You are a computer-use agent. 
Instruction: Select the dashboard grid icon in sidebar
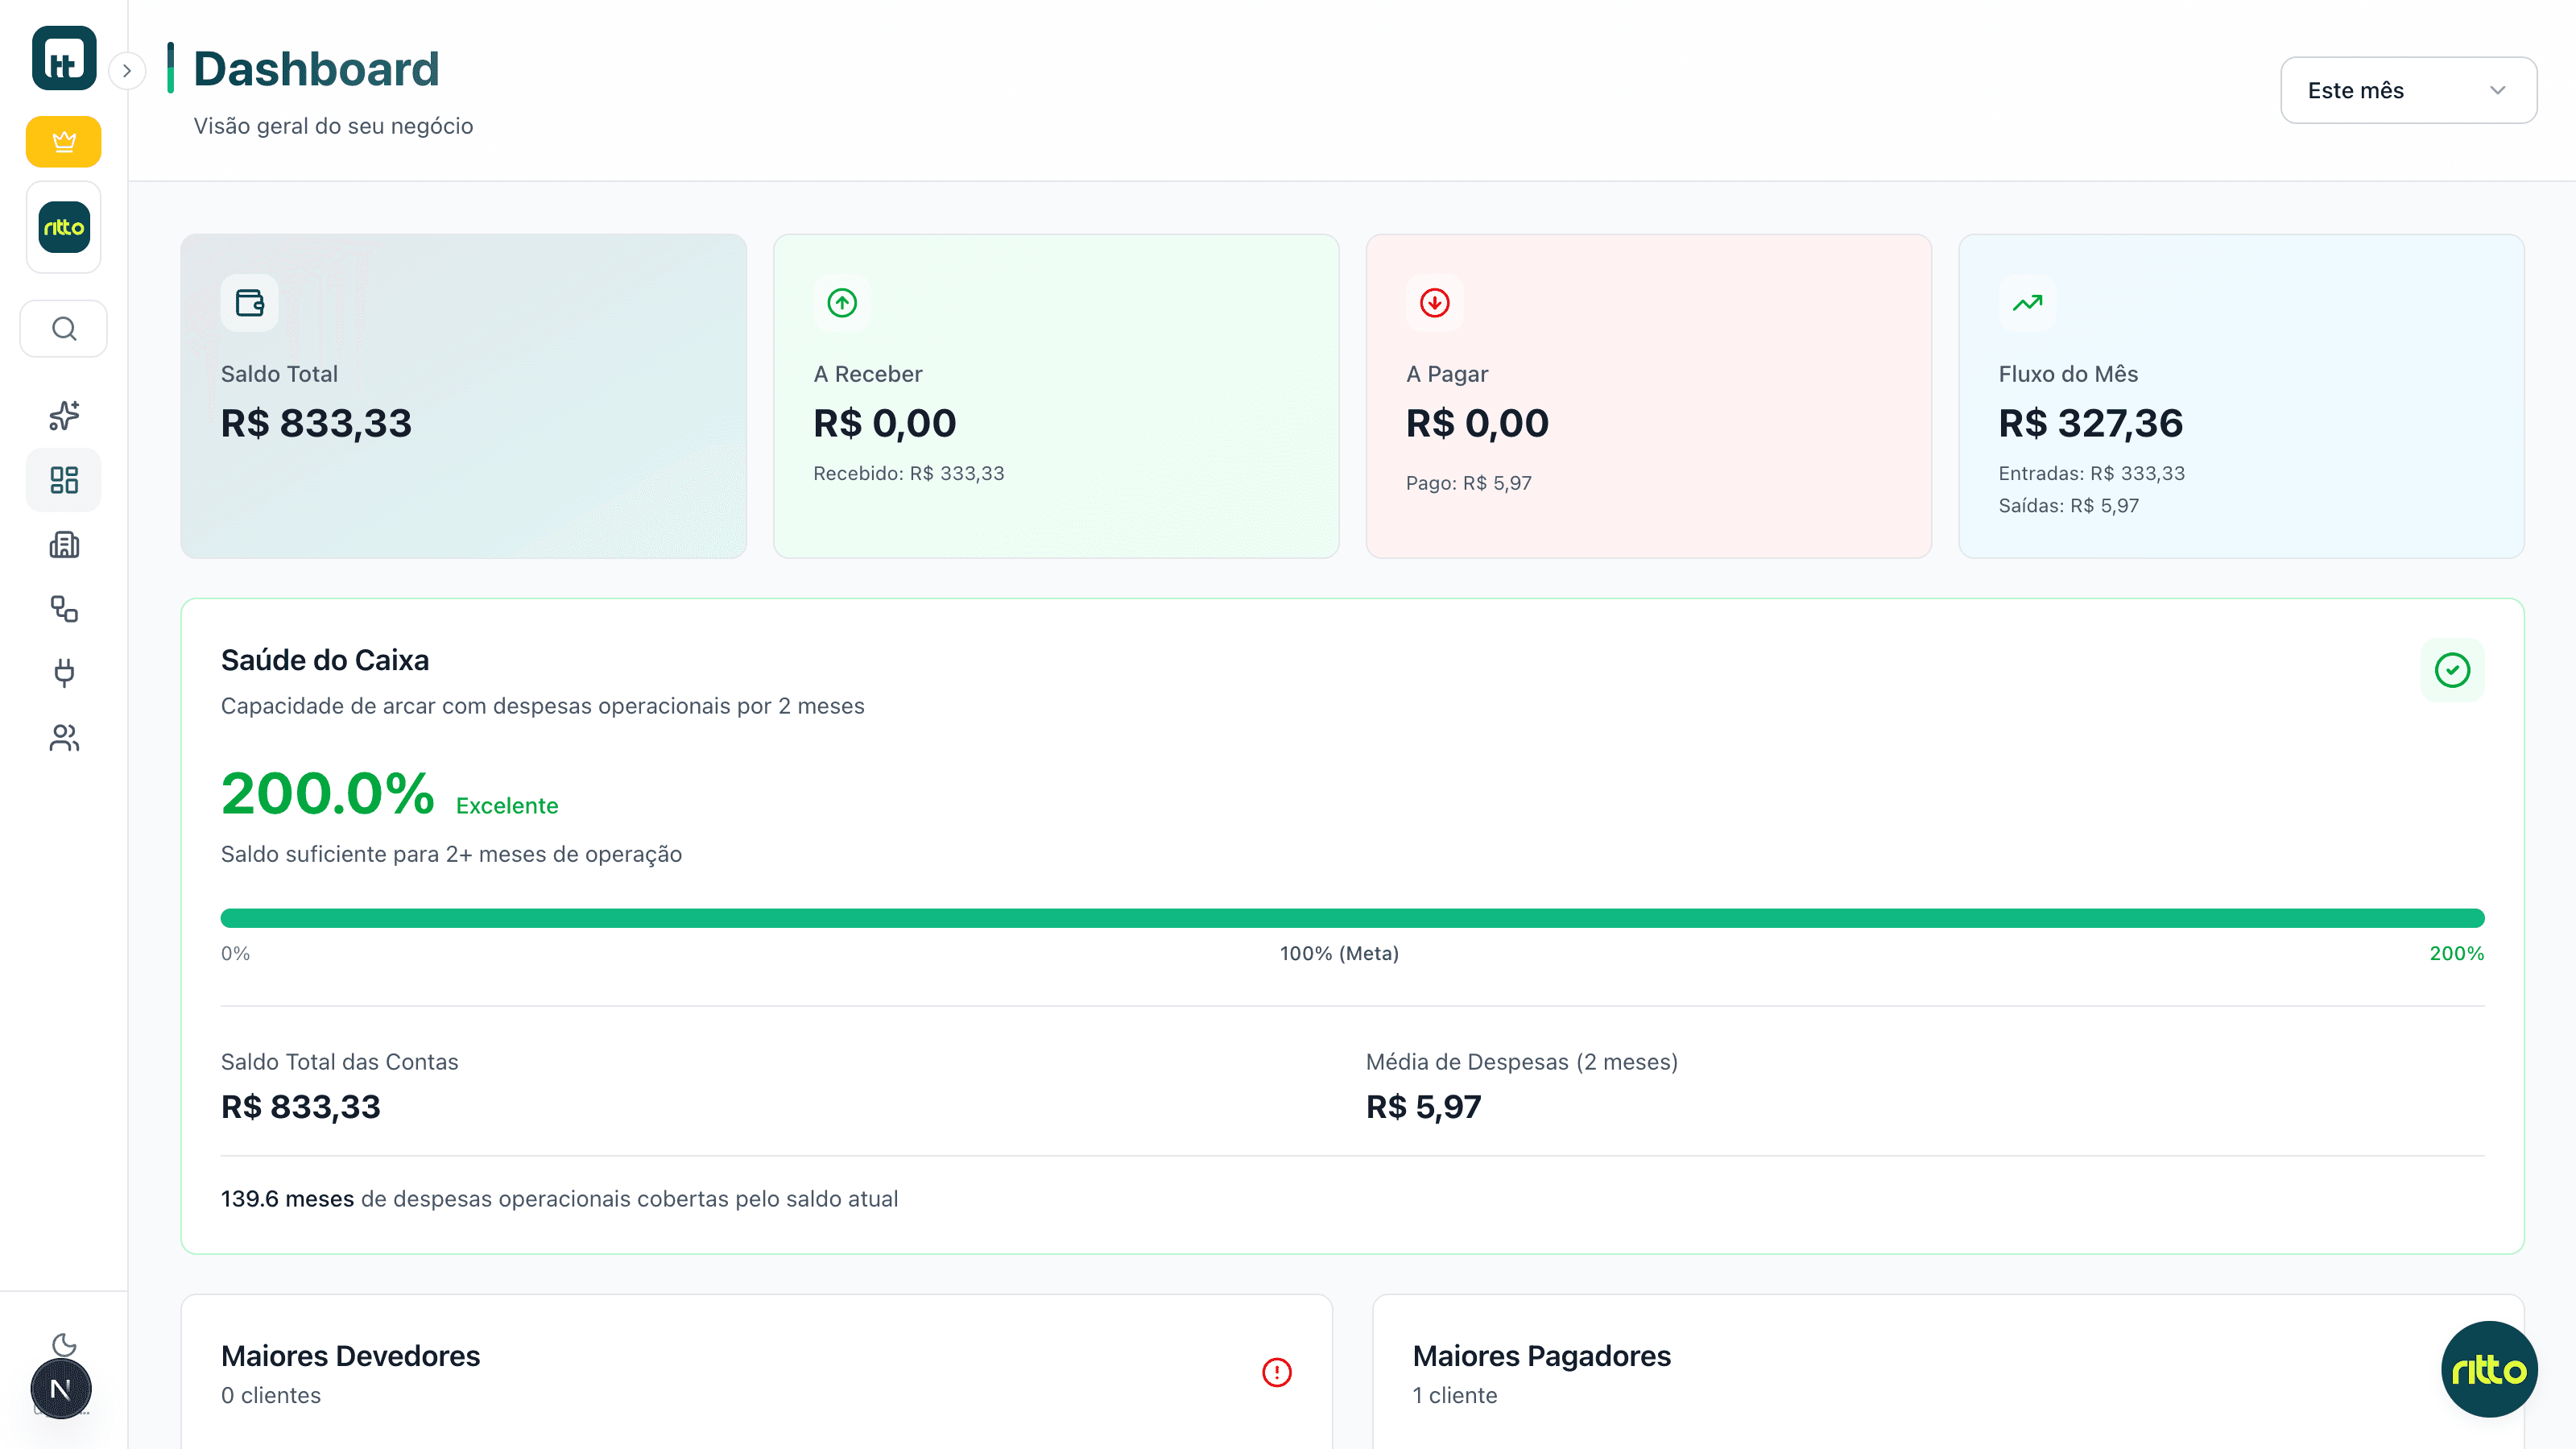tap(63, 480)
